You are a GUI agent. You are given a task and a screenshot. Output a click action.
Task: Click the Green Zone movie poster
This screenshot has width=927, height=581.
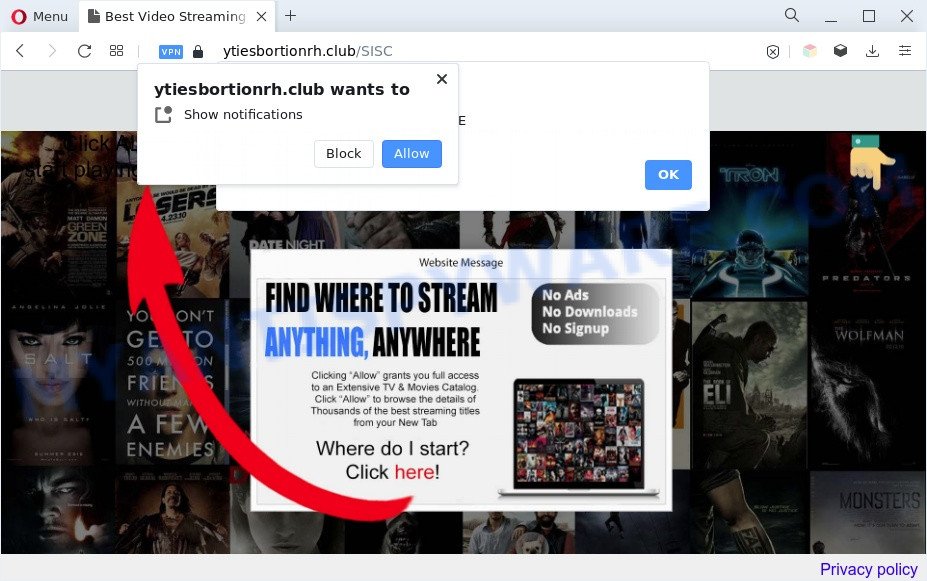(x=58, y=213)
